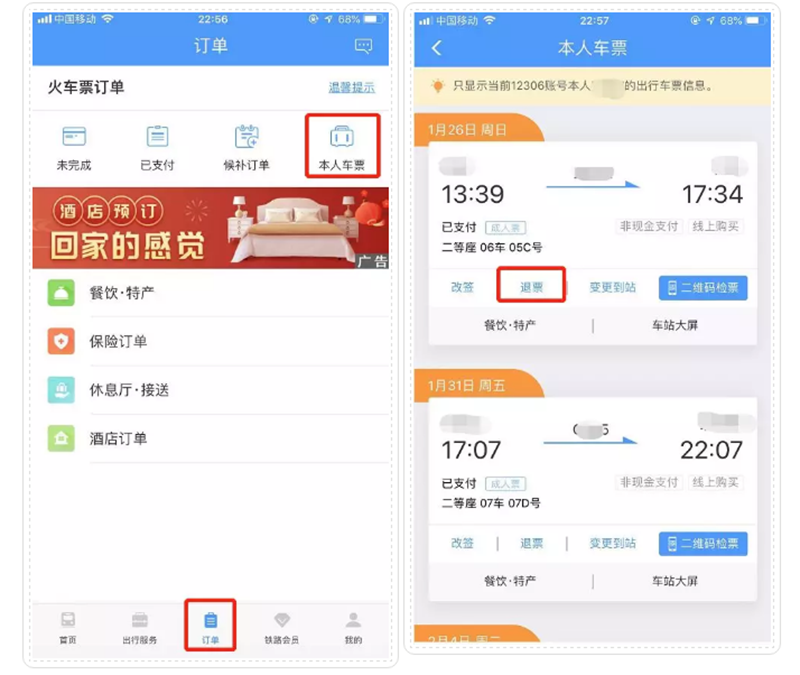Switch to the 出行服务 travel services tab
This screenshot has width=800, height=675.
[139, 628]
